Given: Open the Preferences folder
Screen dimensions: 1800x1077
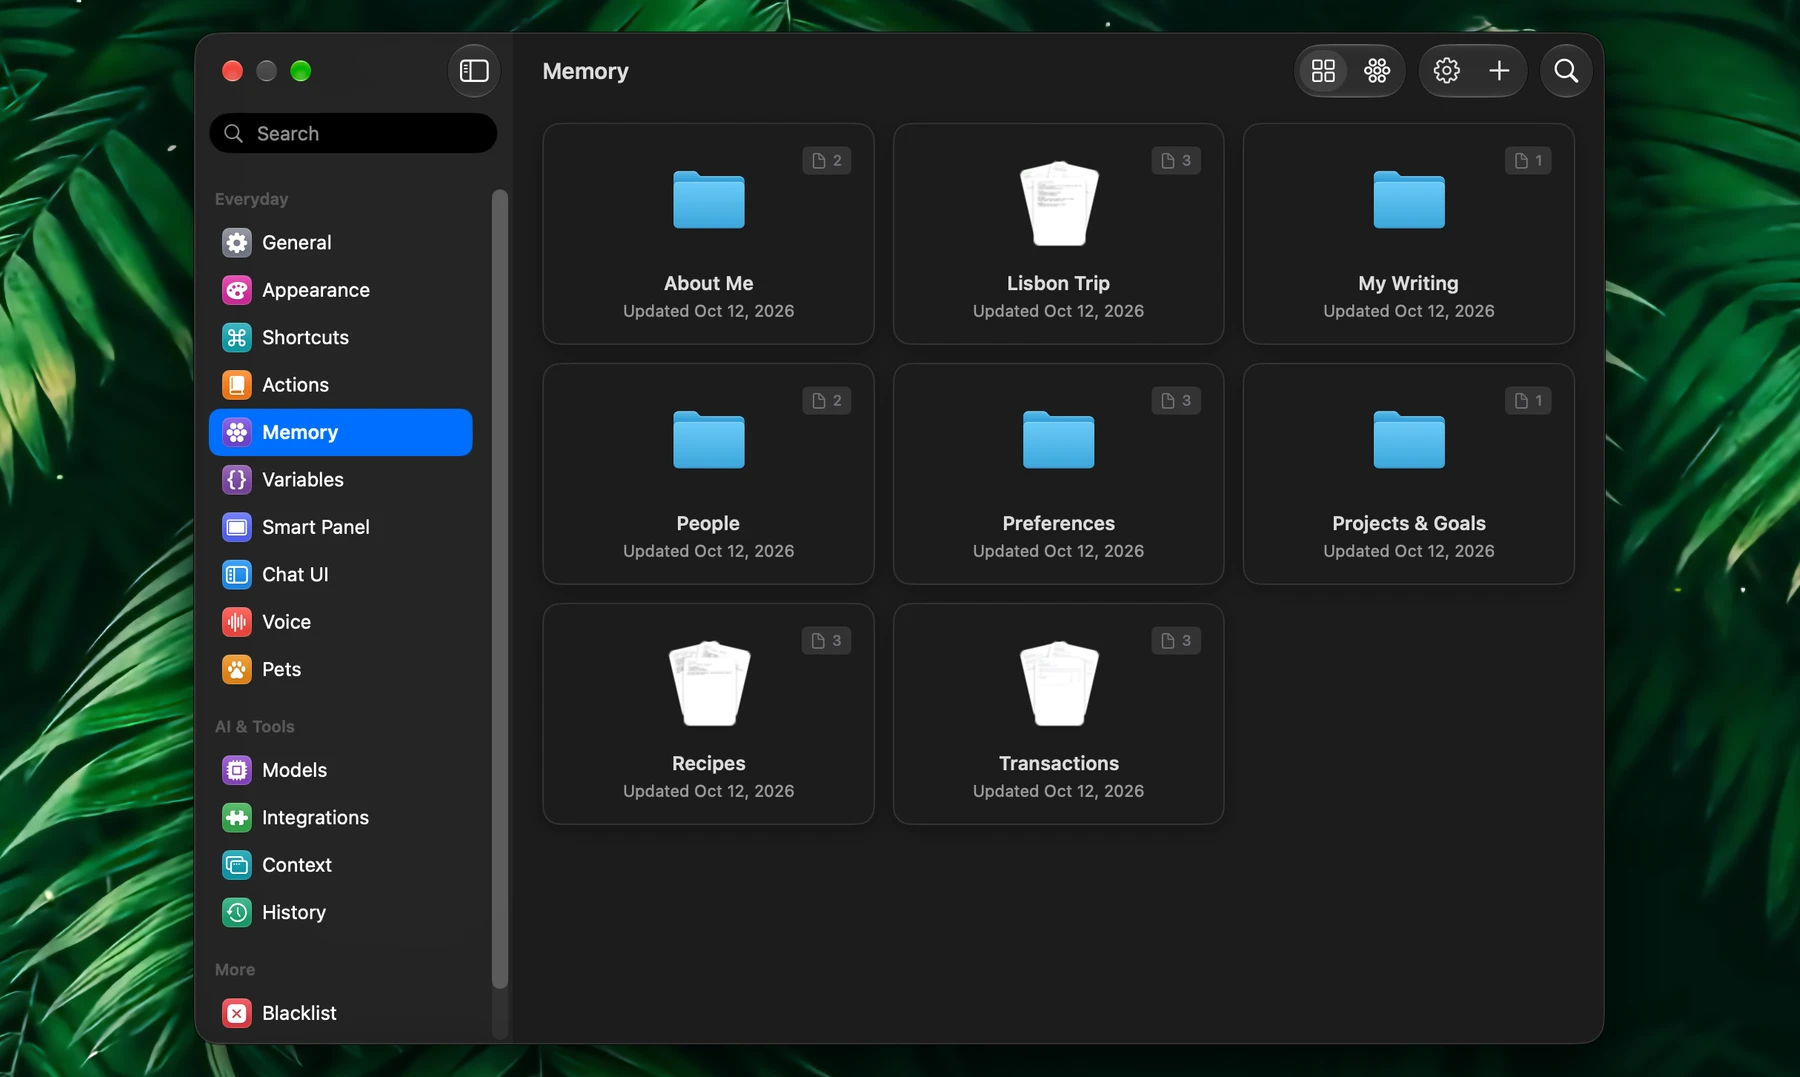Looking at the screenshot, I should click(x=1058, y=474).
